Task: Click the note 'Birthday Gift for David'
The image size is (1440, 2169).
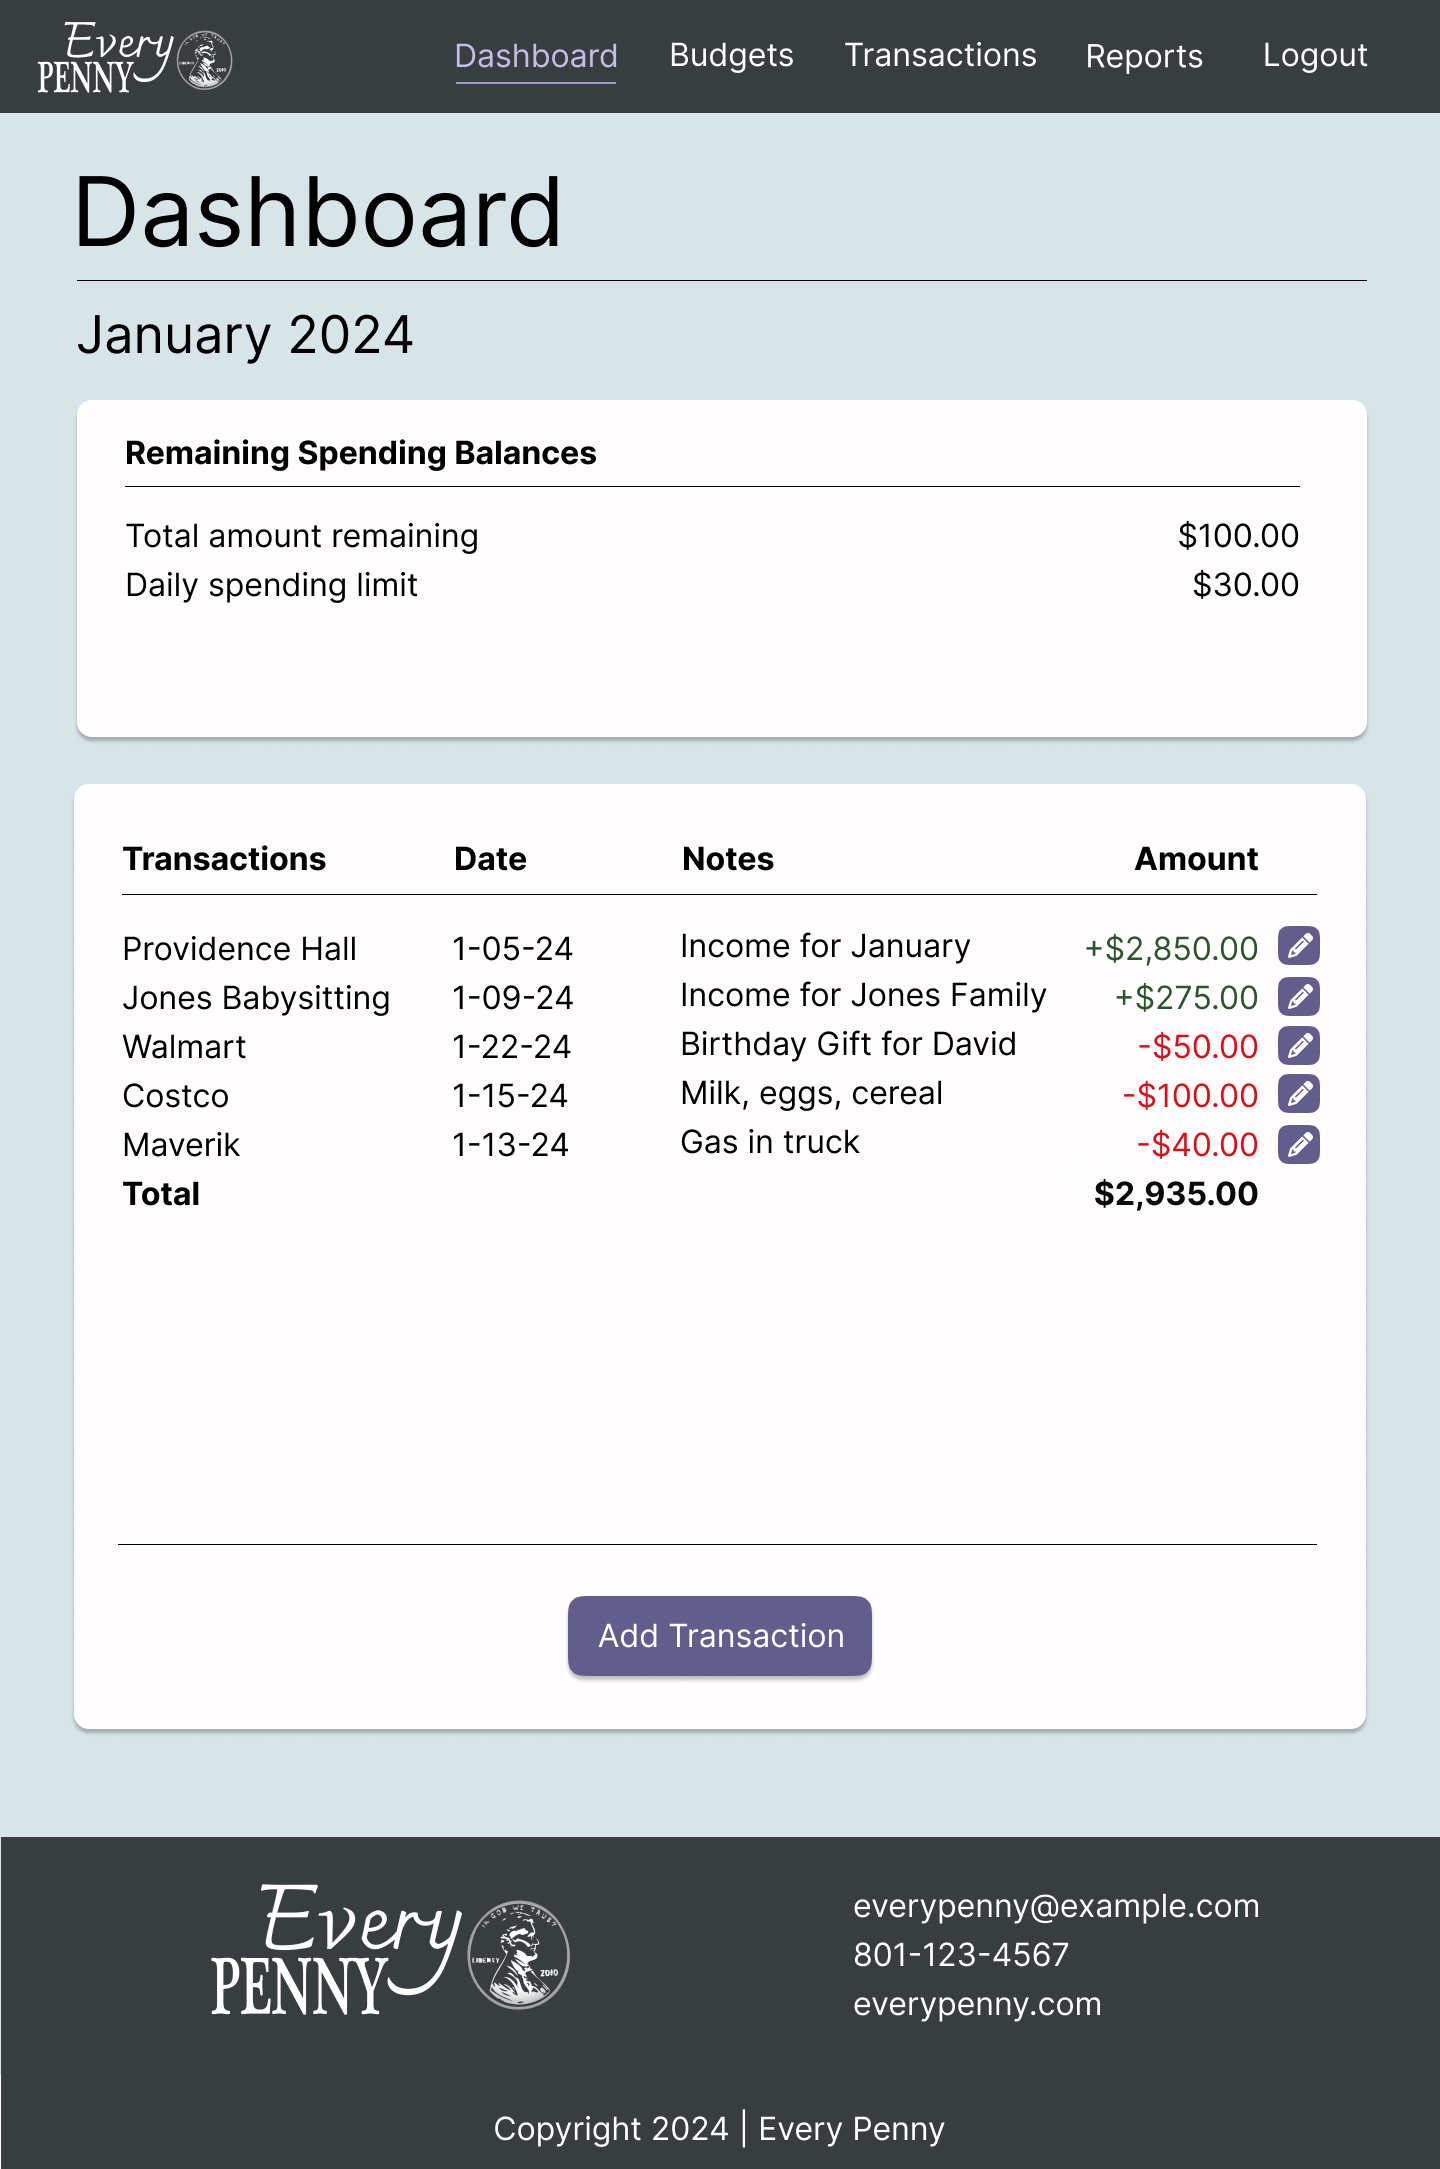Action: (x=848, y=1044)
